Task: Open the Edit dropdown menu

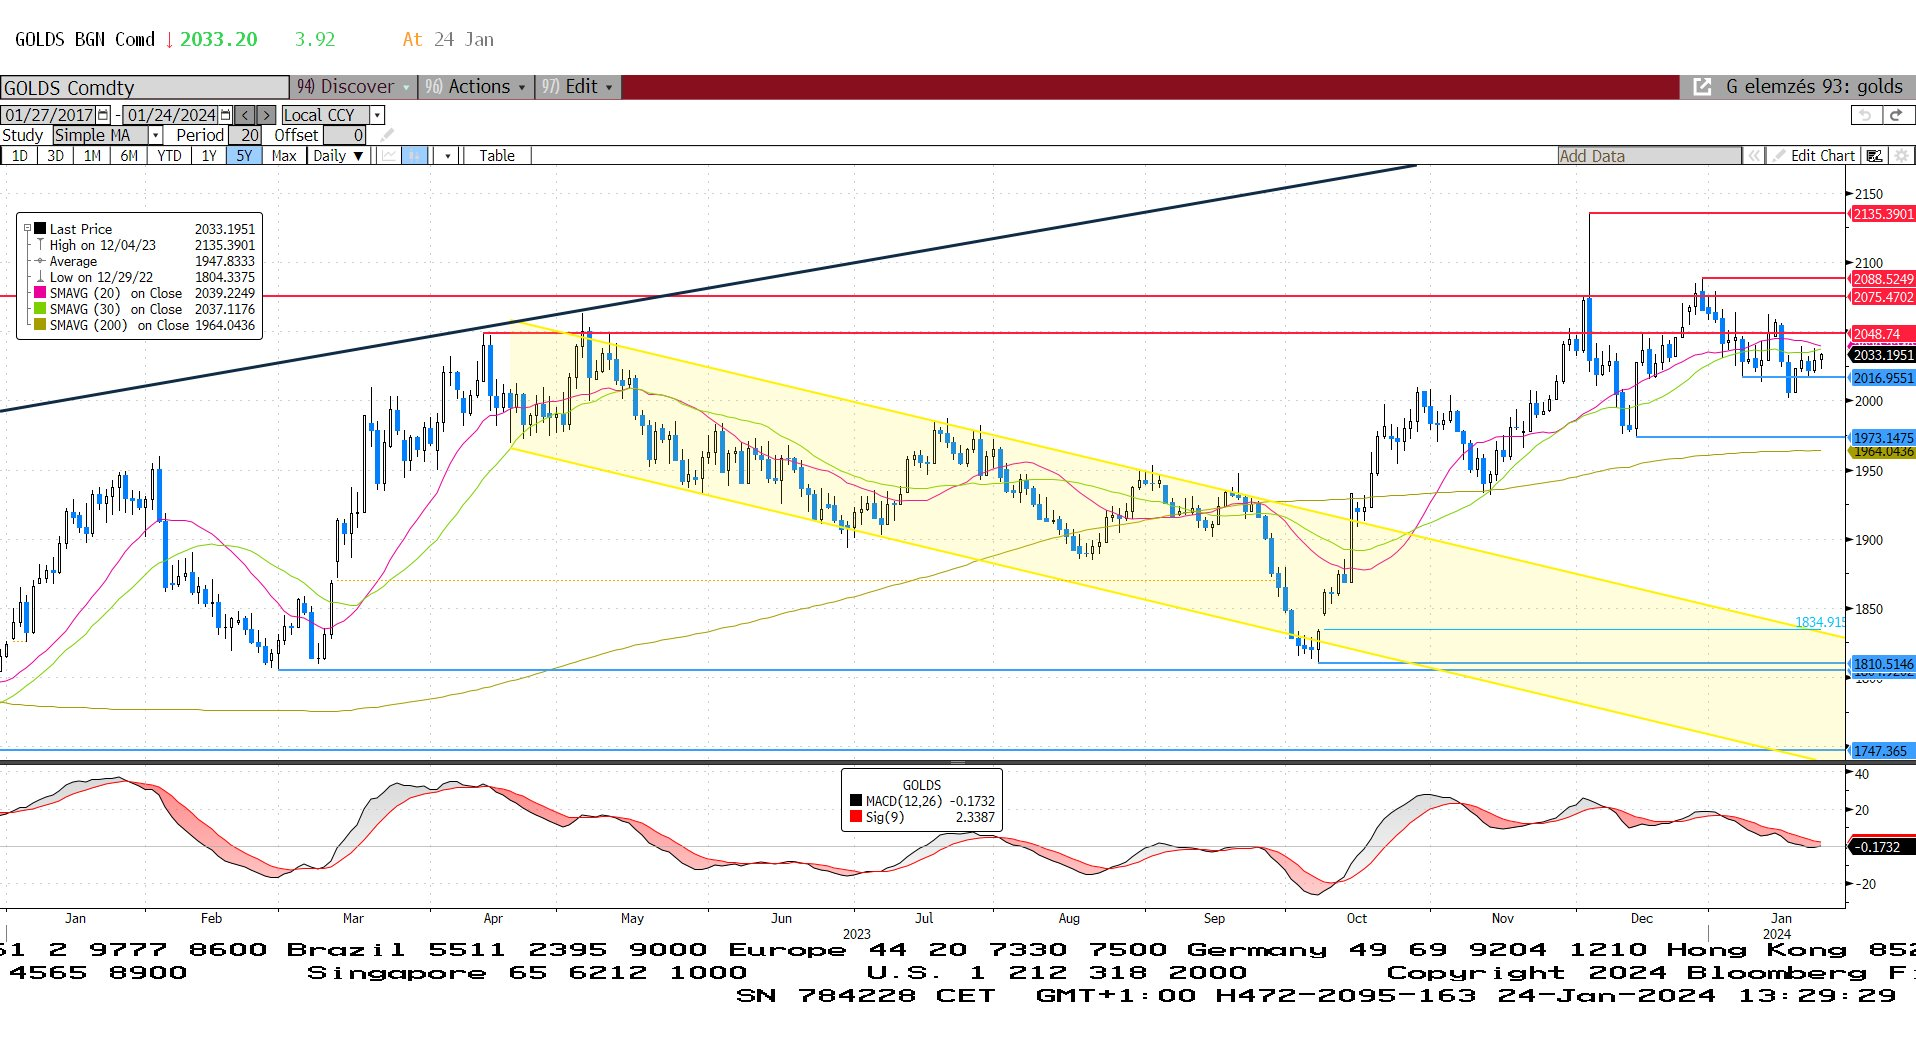Action: 578,87
